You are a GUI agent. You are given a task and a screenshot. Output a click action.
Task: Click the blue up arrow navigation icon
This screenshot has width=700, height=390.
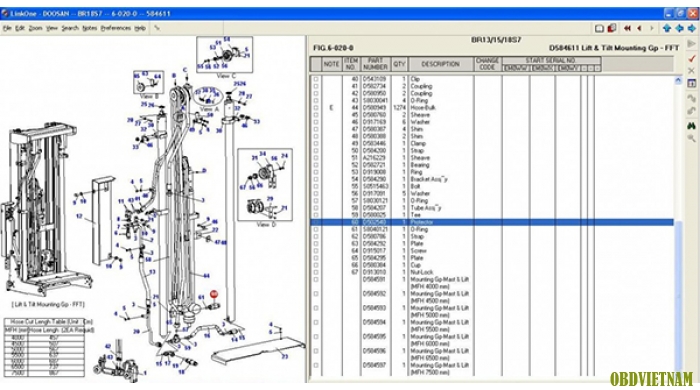coord(667,28)
